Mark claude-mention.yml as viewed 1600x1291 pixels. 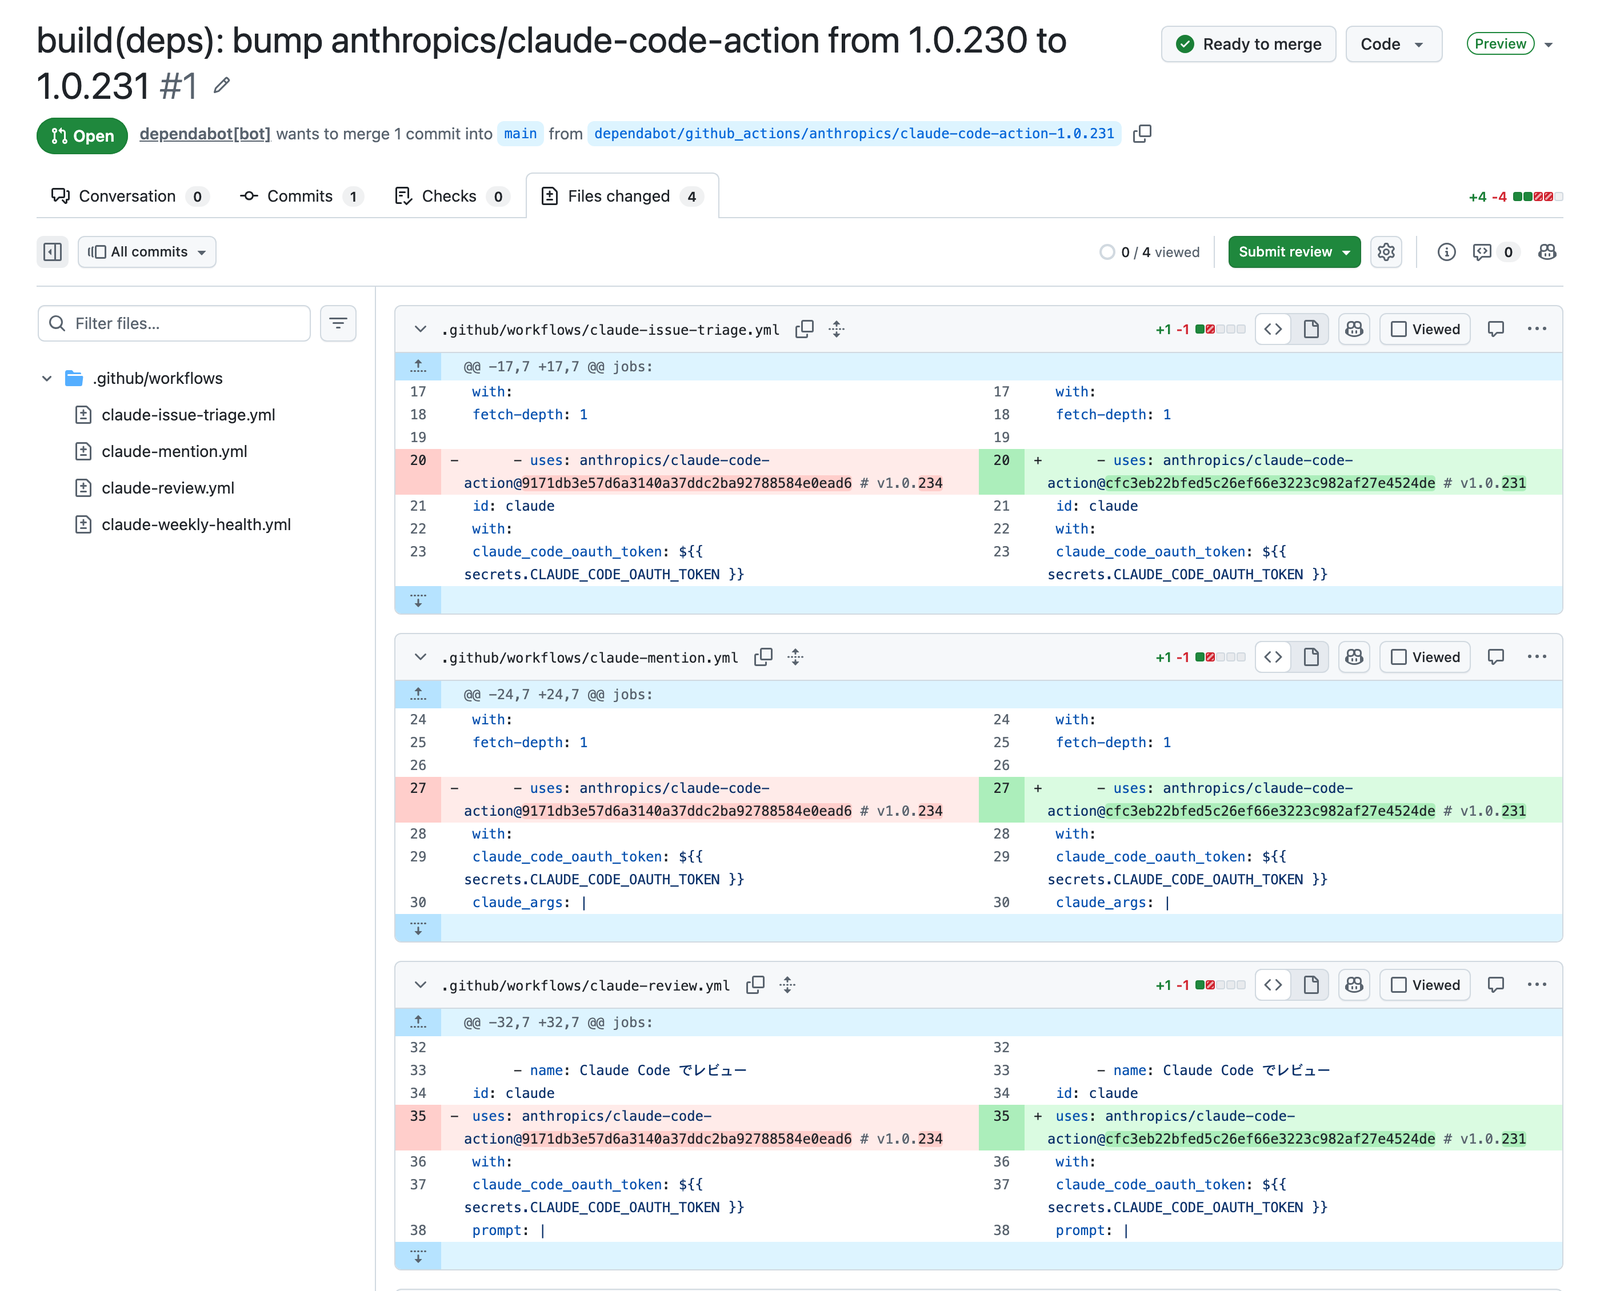1425,657
